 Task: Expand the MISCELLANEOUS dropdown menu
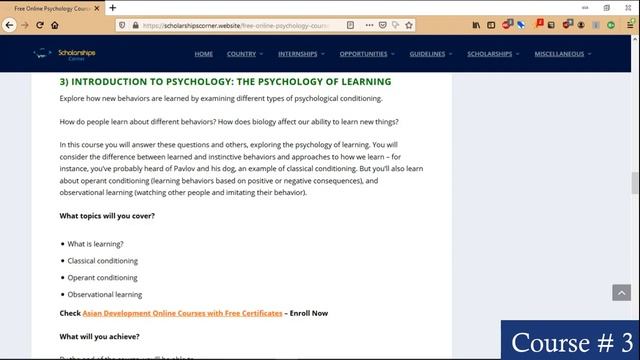click(x=563, y=54)
